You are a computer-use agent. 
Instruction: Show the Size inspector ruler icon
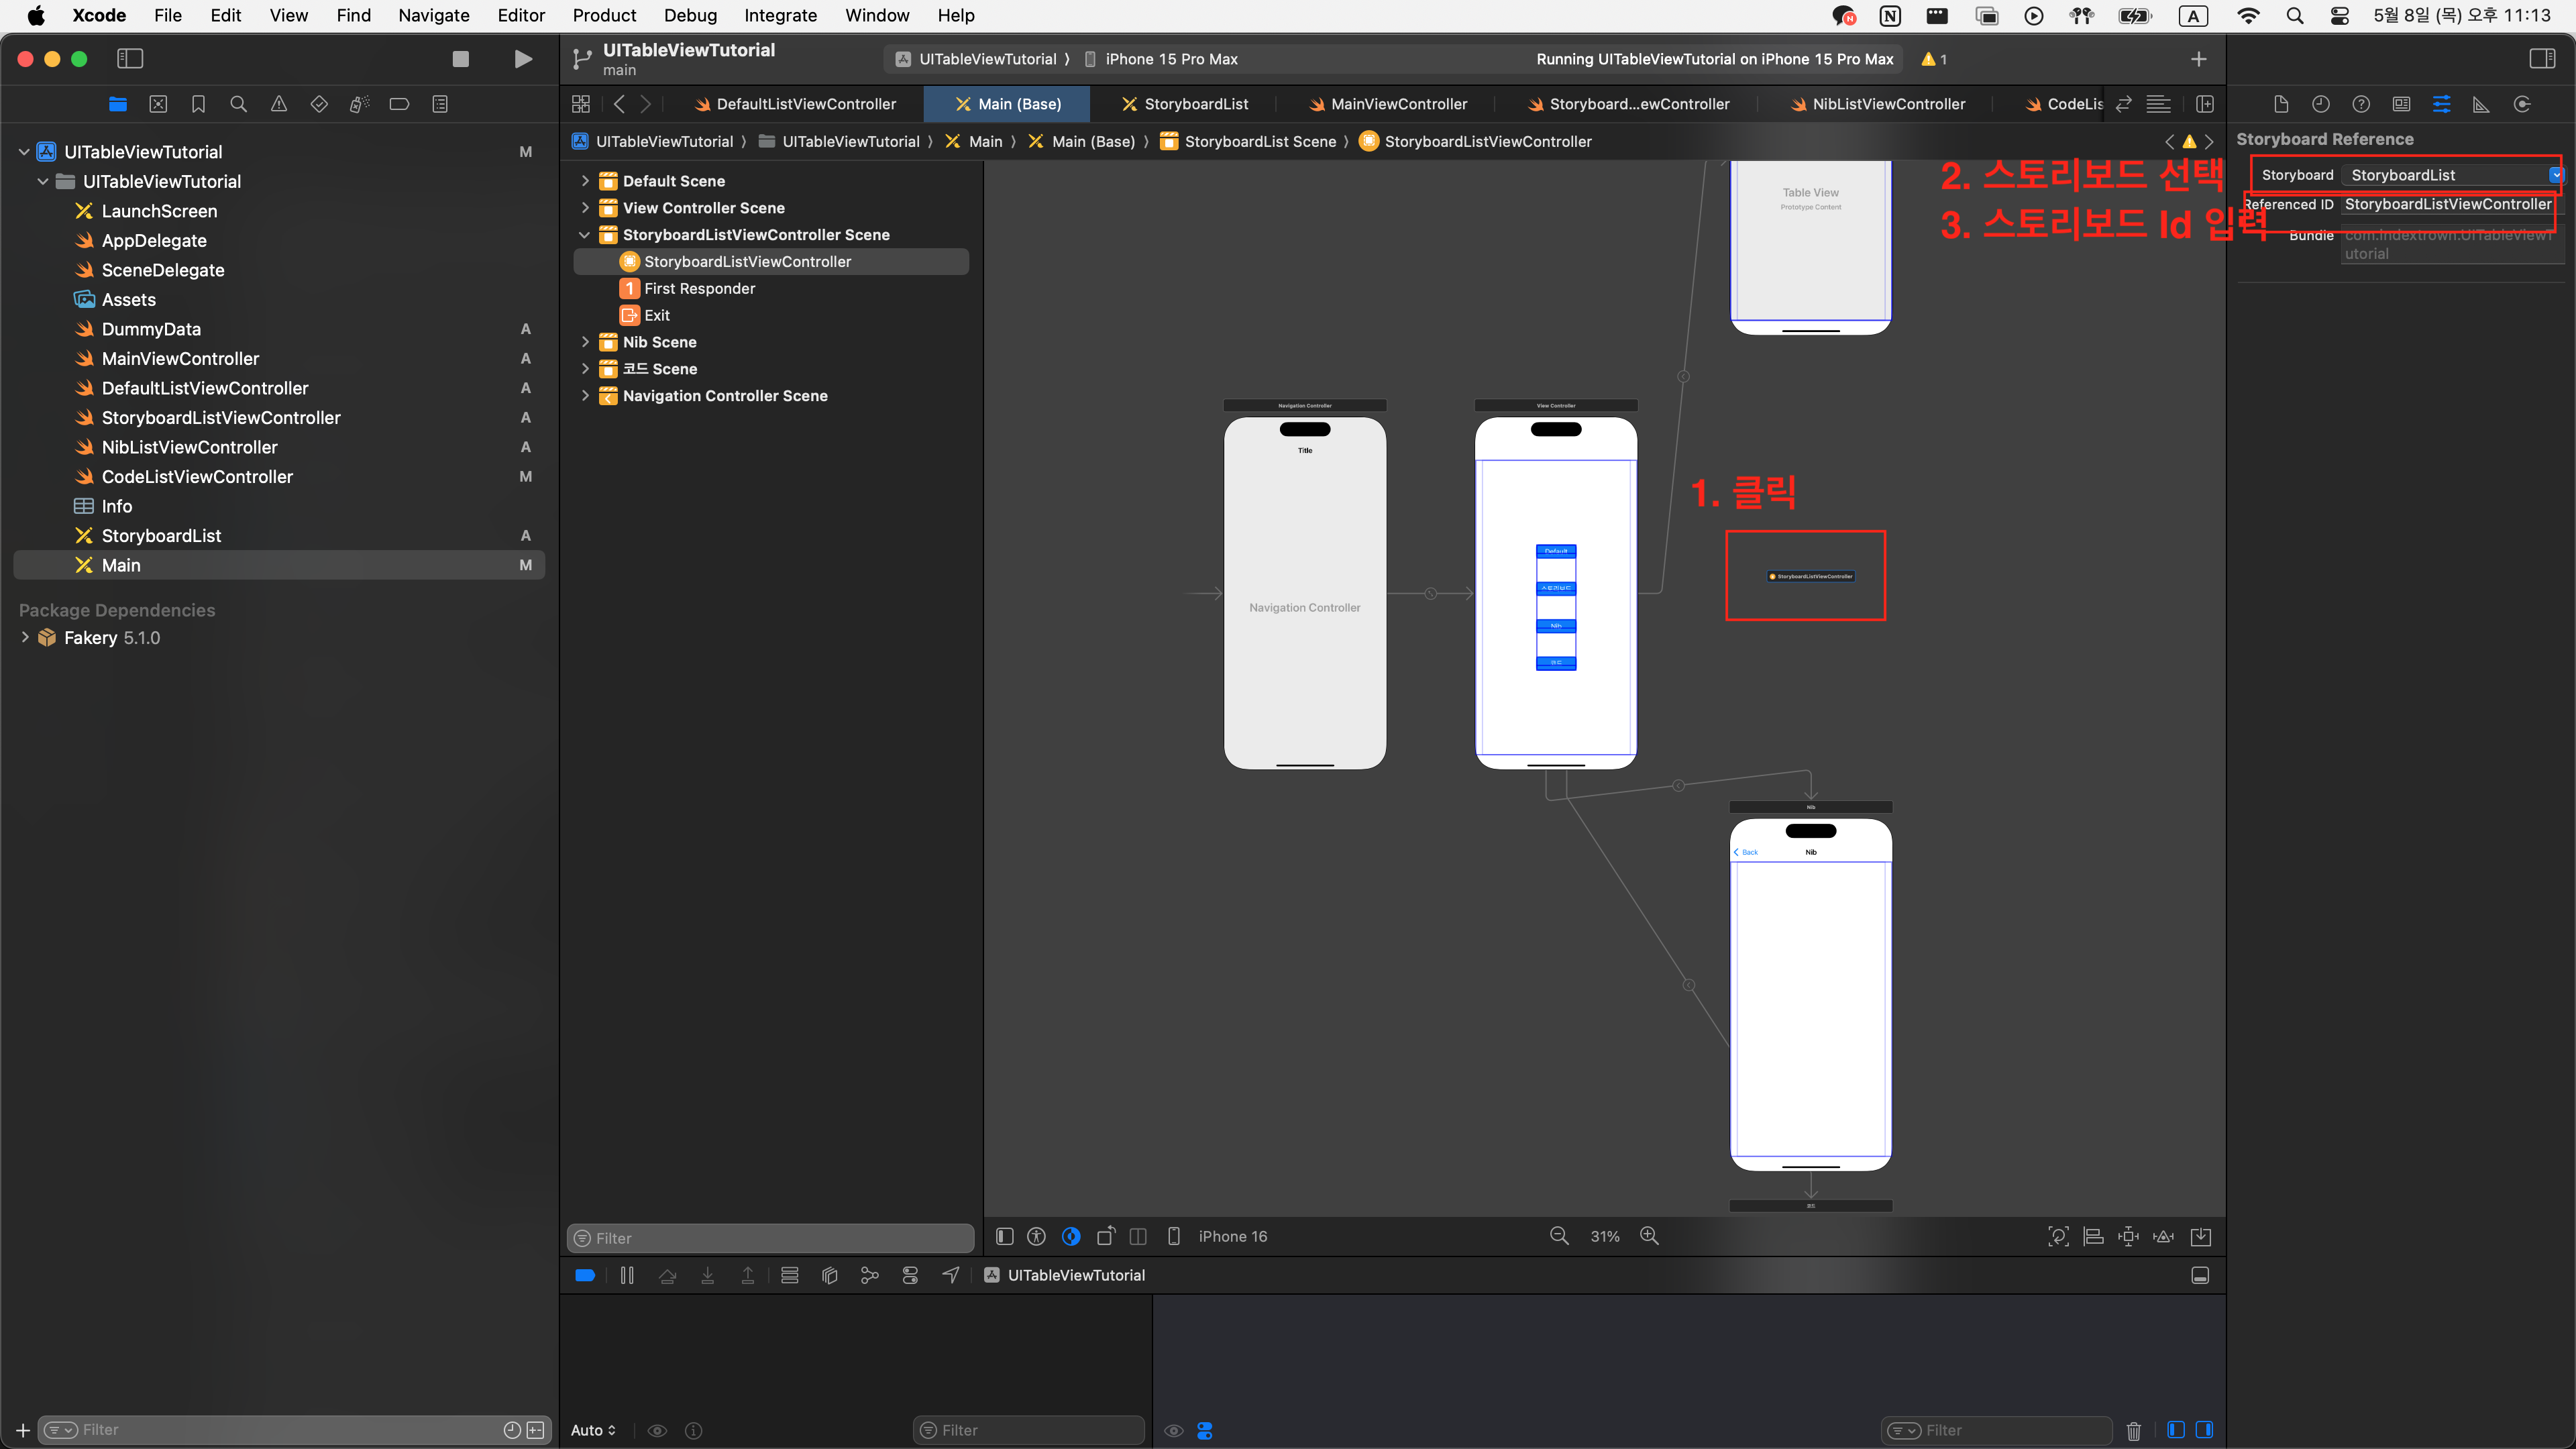click(x=2481, y=104)
